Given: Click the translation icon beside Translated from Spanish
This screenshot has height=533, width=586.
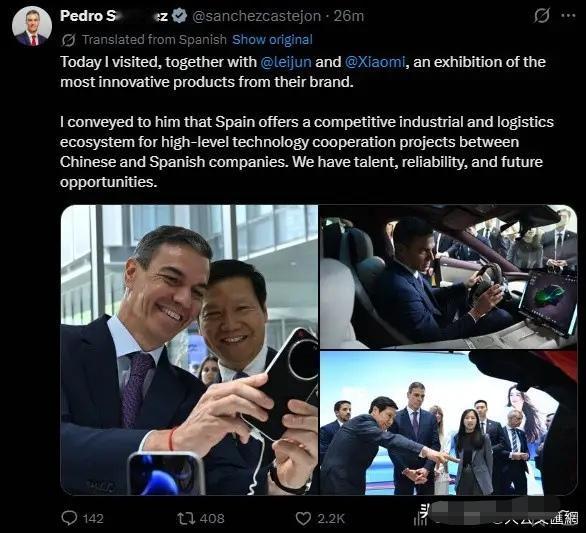Looking at the screenshot, I should pos(68,40).
